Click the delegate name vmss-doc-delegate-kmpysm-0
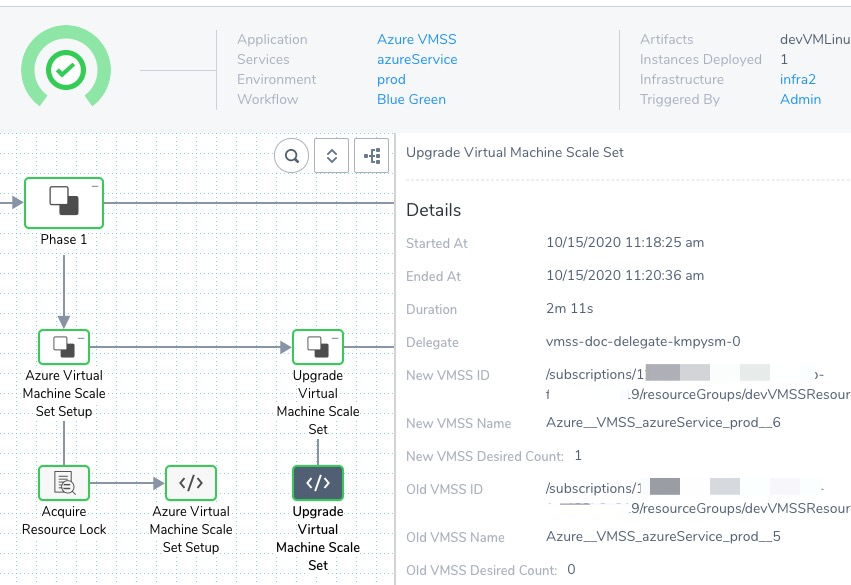This screenshot has width=851, height=585. 643,341
